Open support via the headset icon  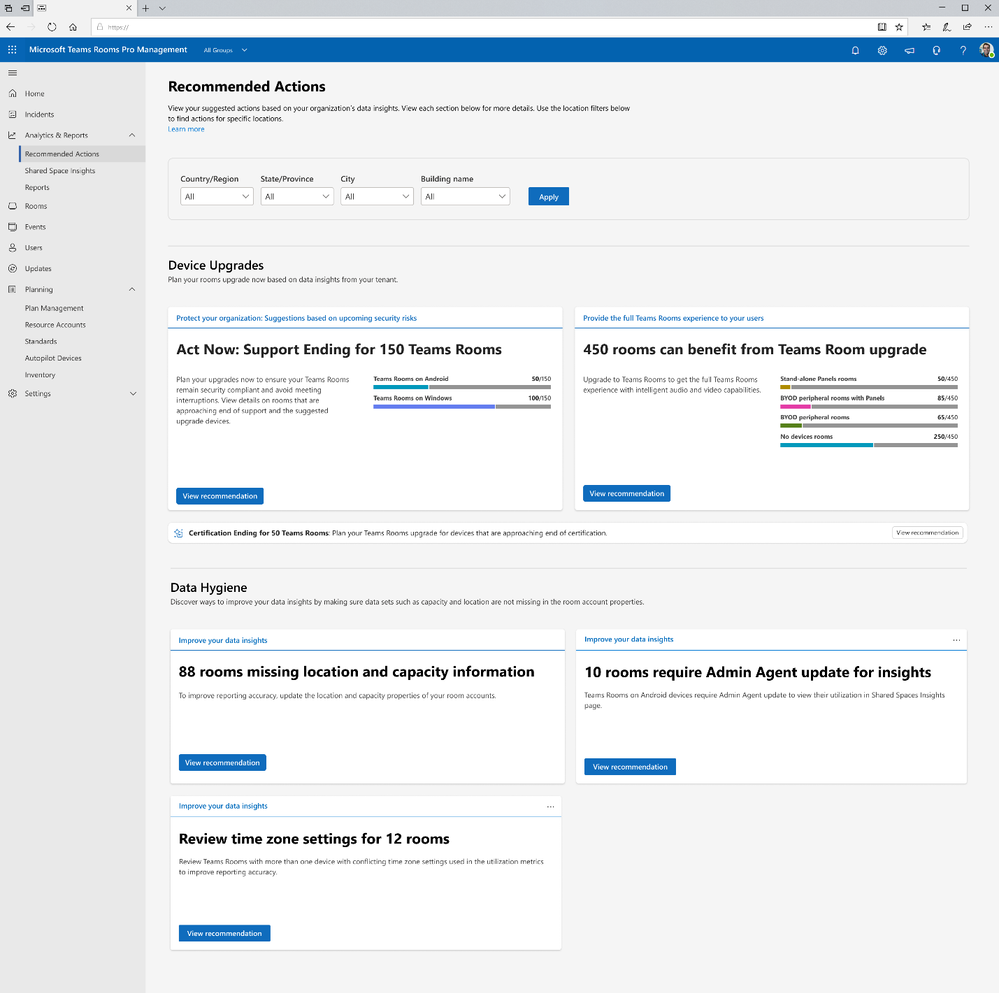tap(936, 50)
